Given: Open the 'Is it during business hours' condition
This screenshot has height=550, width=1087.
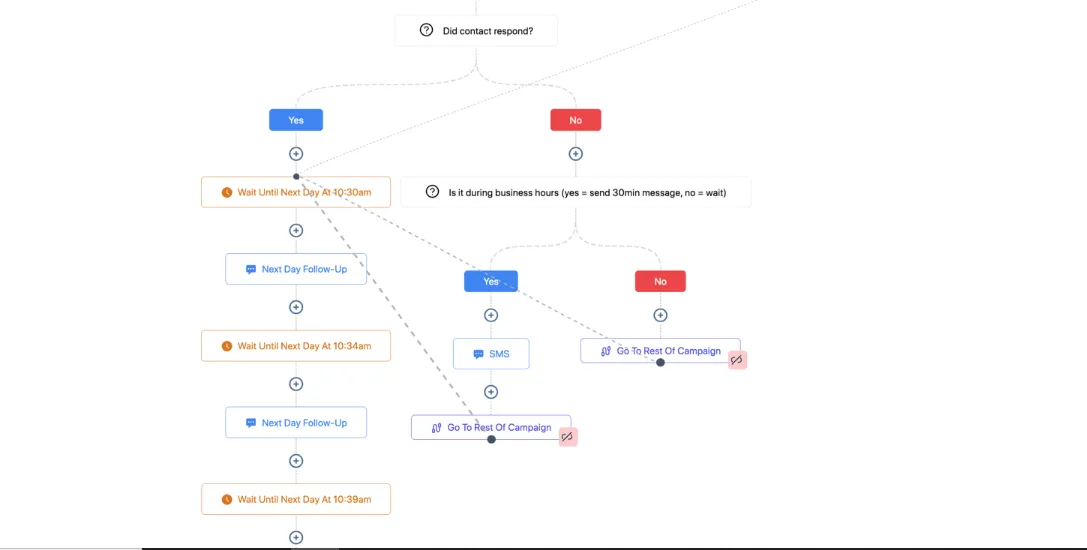Looking at the screenshot, I should pos(575,192).
